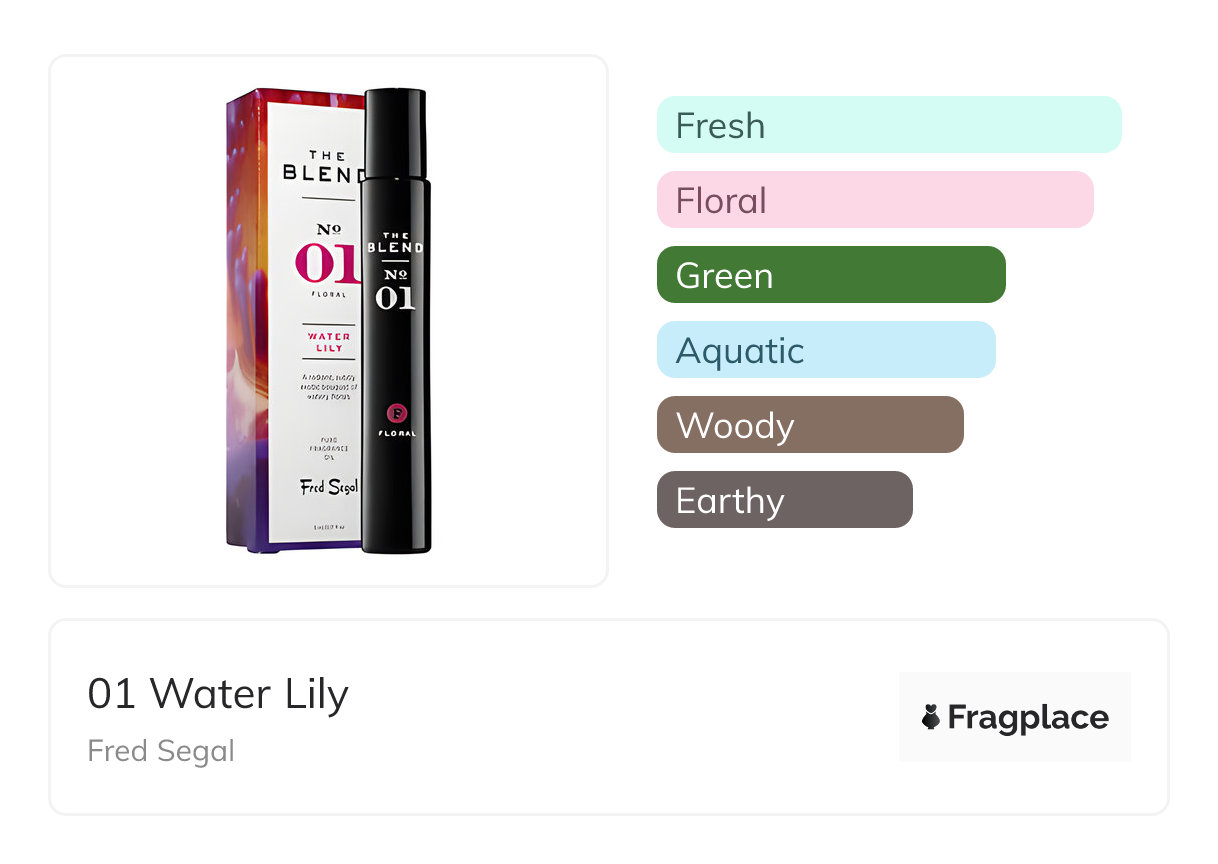Click the FLORAL text at the bottle bottom

[396, 433]
